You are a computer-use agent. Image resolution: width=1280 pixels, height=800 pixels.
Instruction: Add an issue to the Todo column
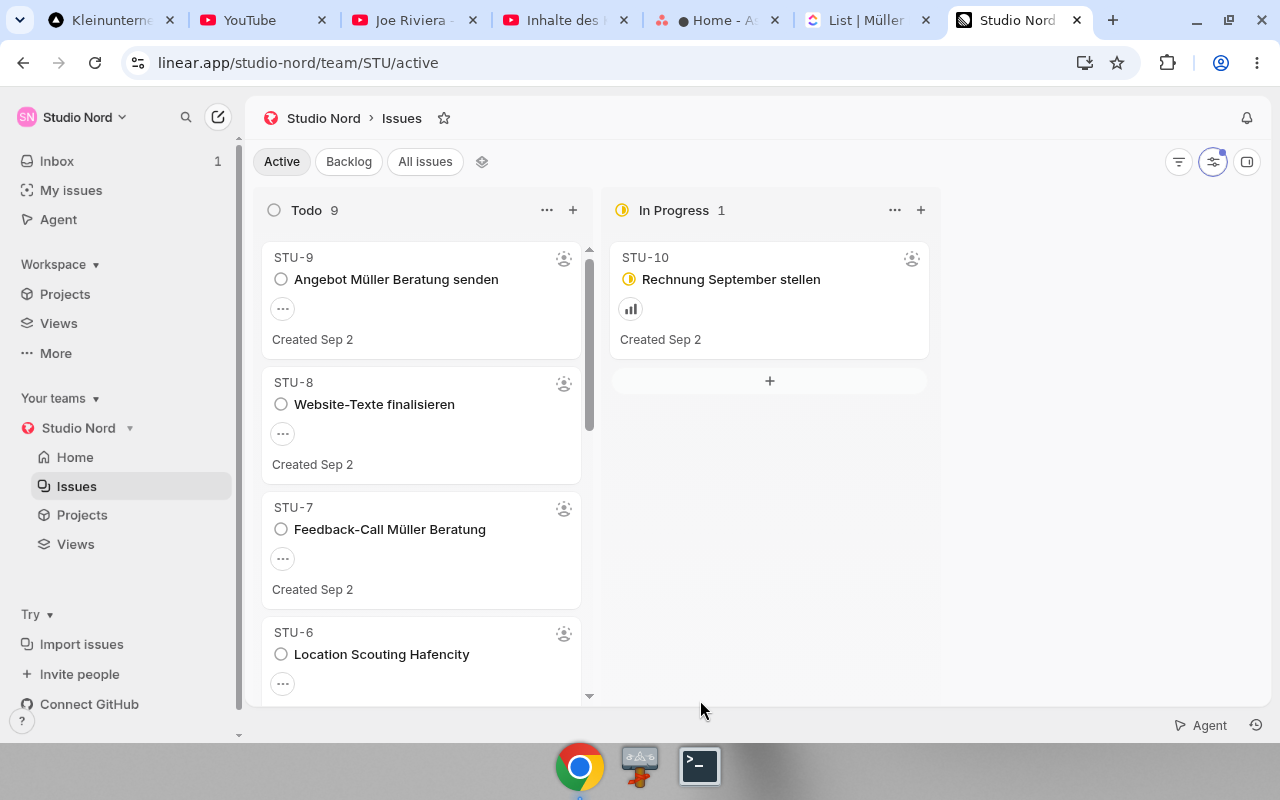tap(573, 210)
